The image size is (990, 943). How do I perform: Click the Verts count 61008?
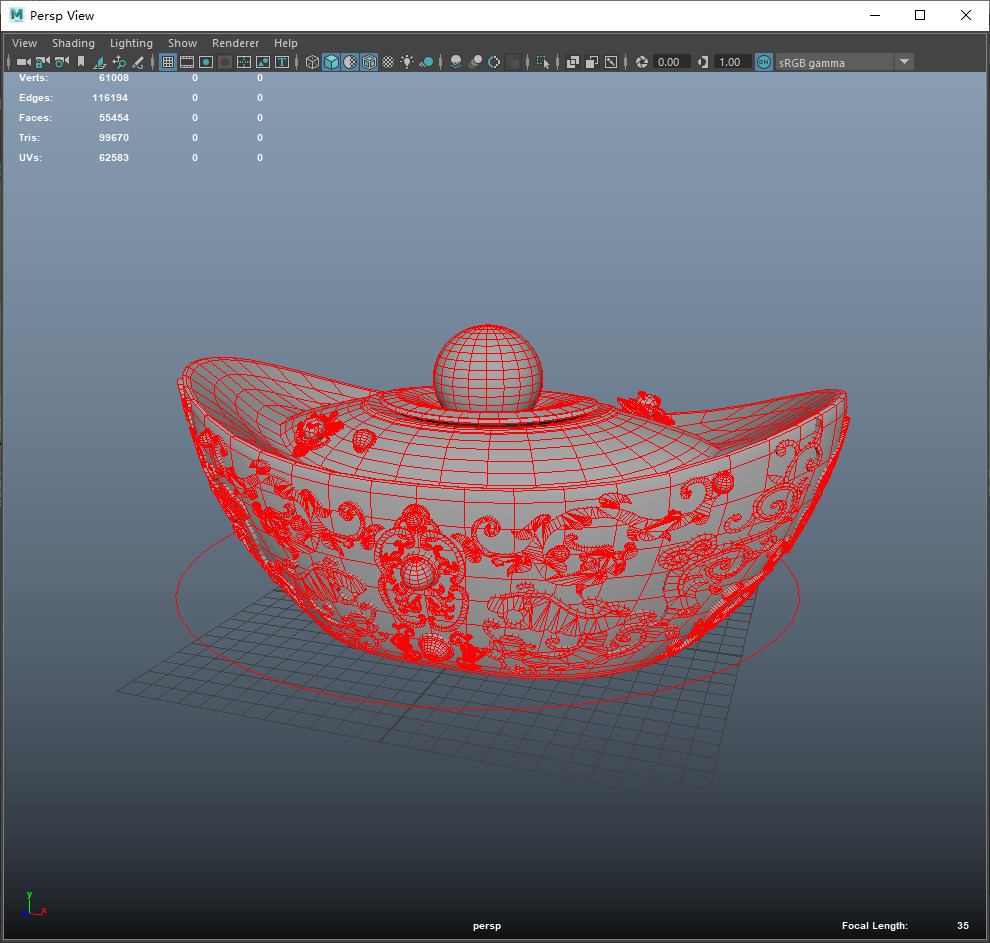point(114,78)
